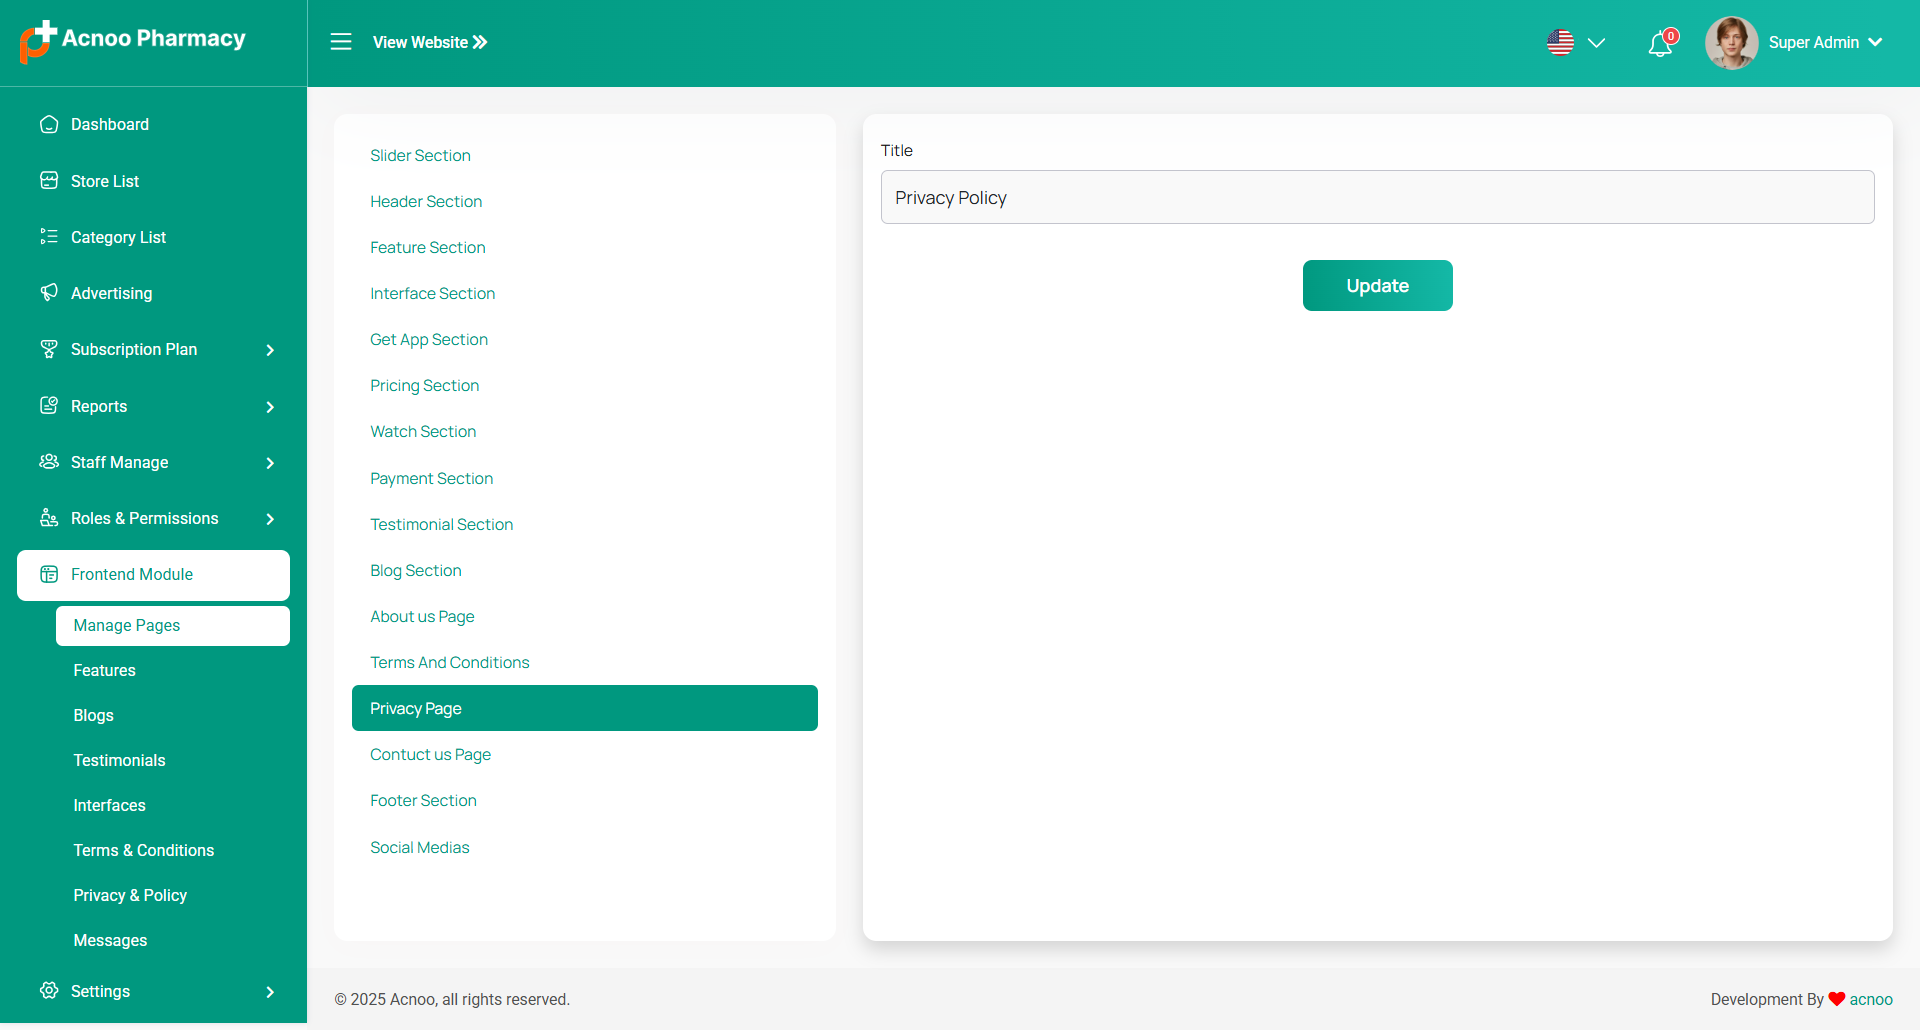Select Terms And Conditions in section list
The width and height of the screenshot is (1920, 1030).
click(x=450, y=662)
